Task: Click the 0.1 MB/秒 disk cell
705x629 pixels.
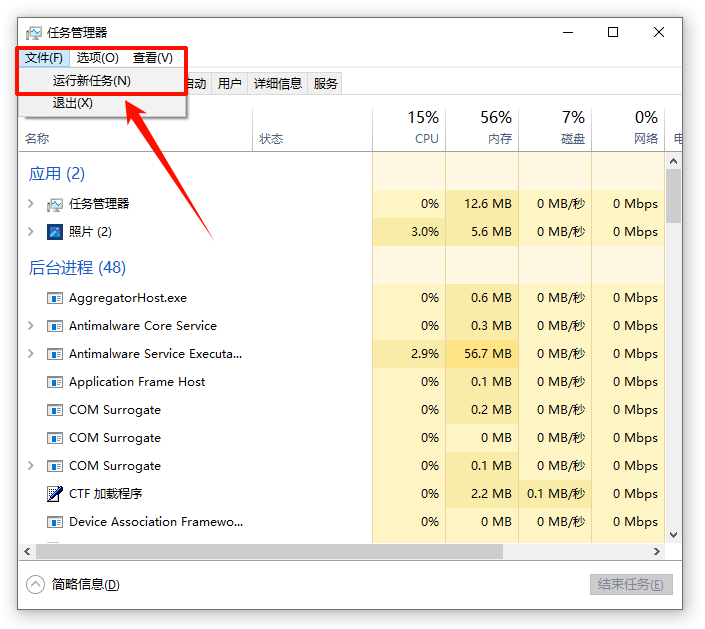Action: (x=556, y=494)
